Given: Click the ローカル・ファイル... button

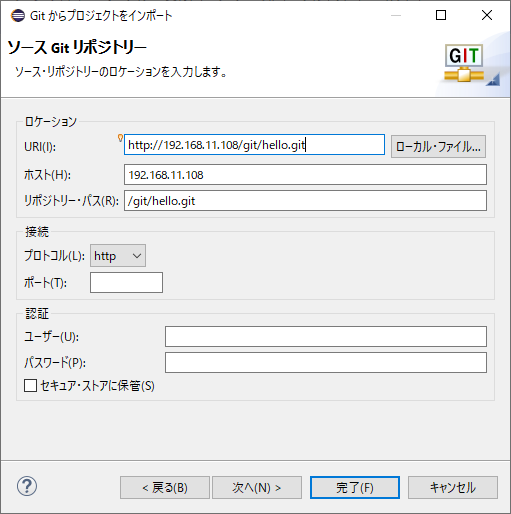Looking at the screenshot, I should (x=438, y=146).
